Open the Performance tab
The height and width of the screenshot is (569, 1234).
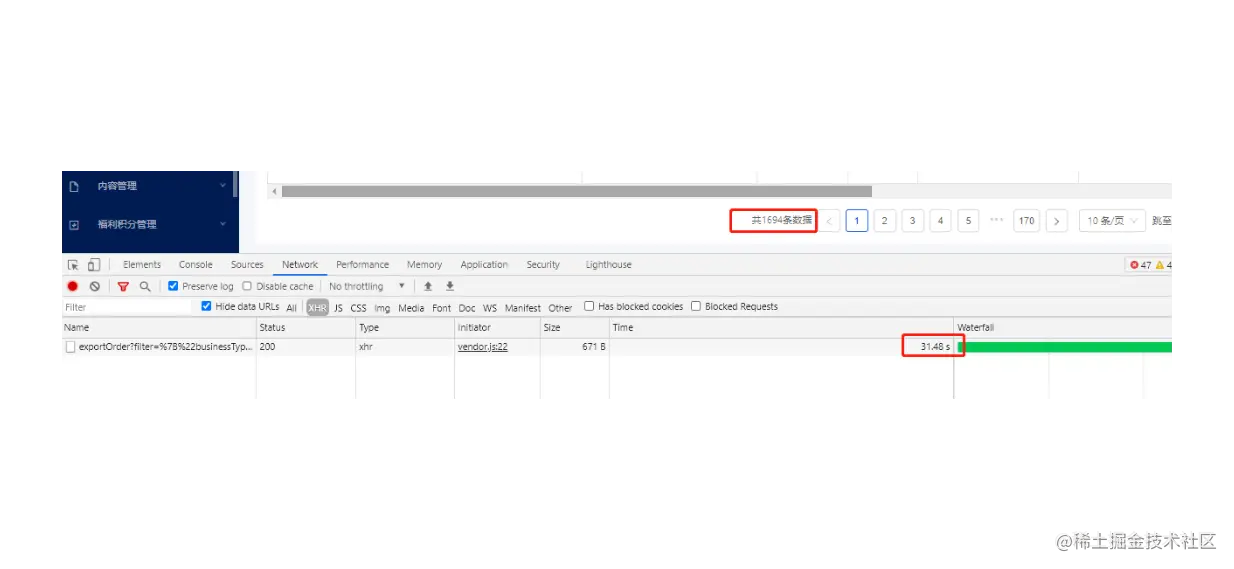pos(362,265)
